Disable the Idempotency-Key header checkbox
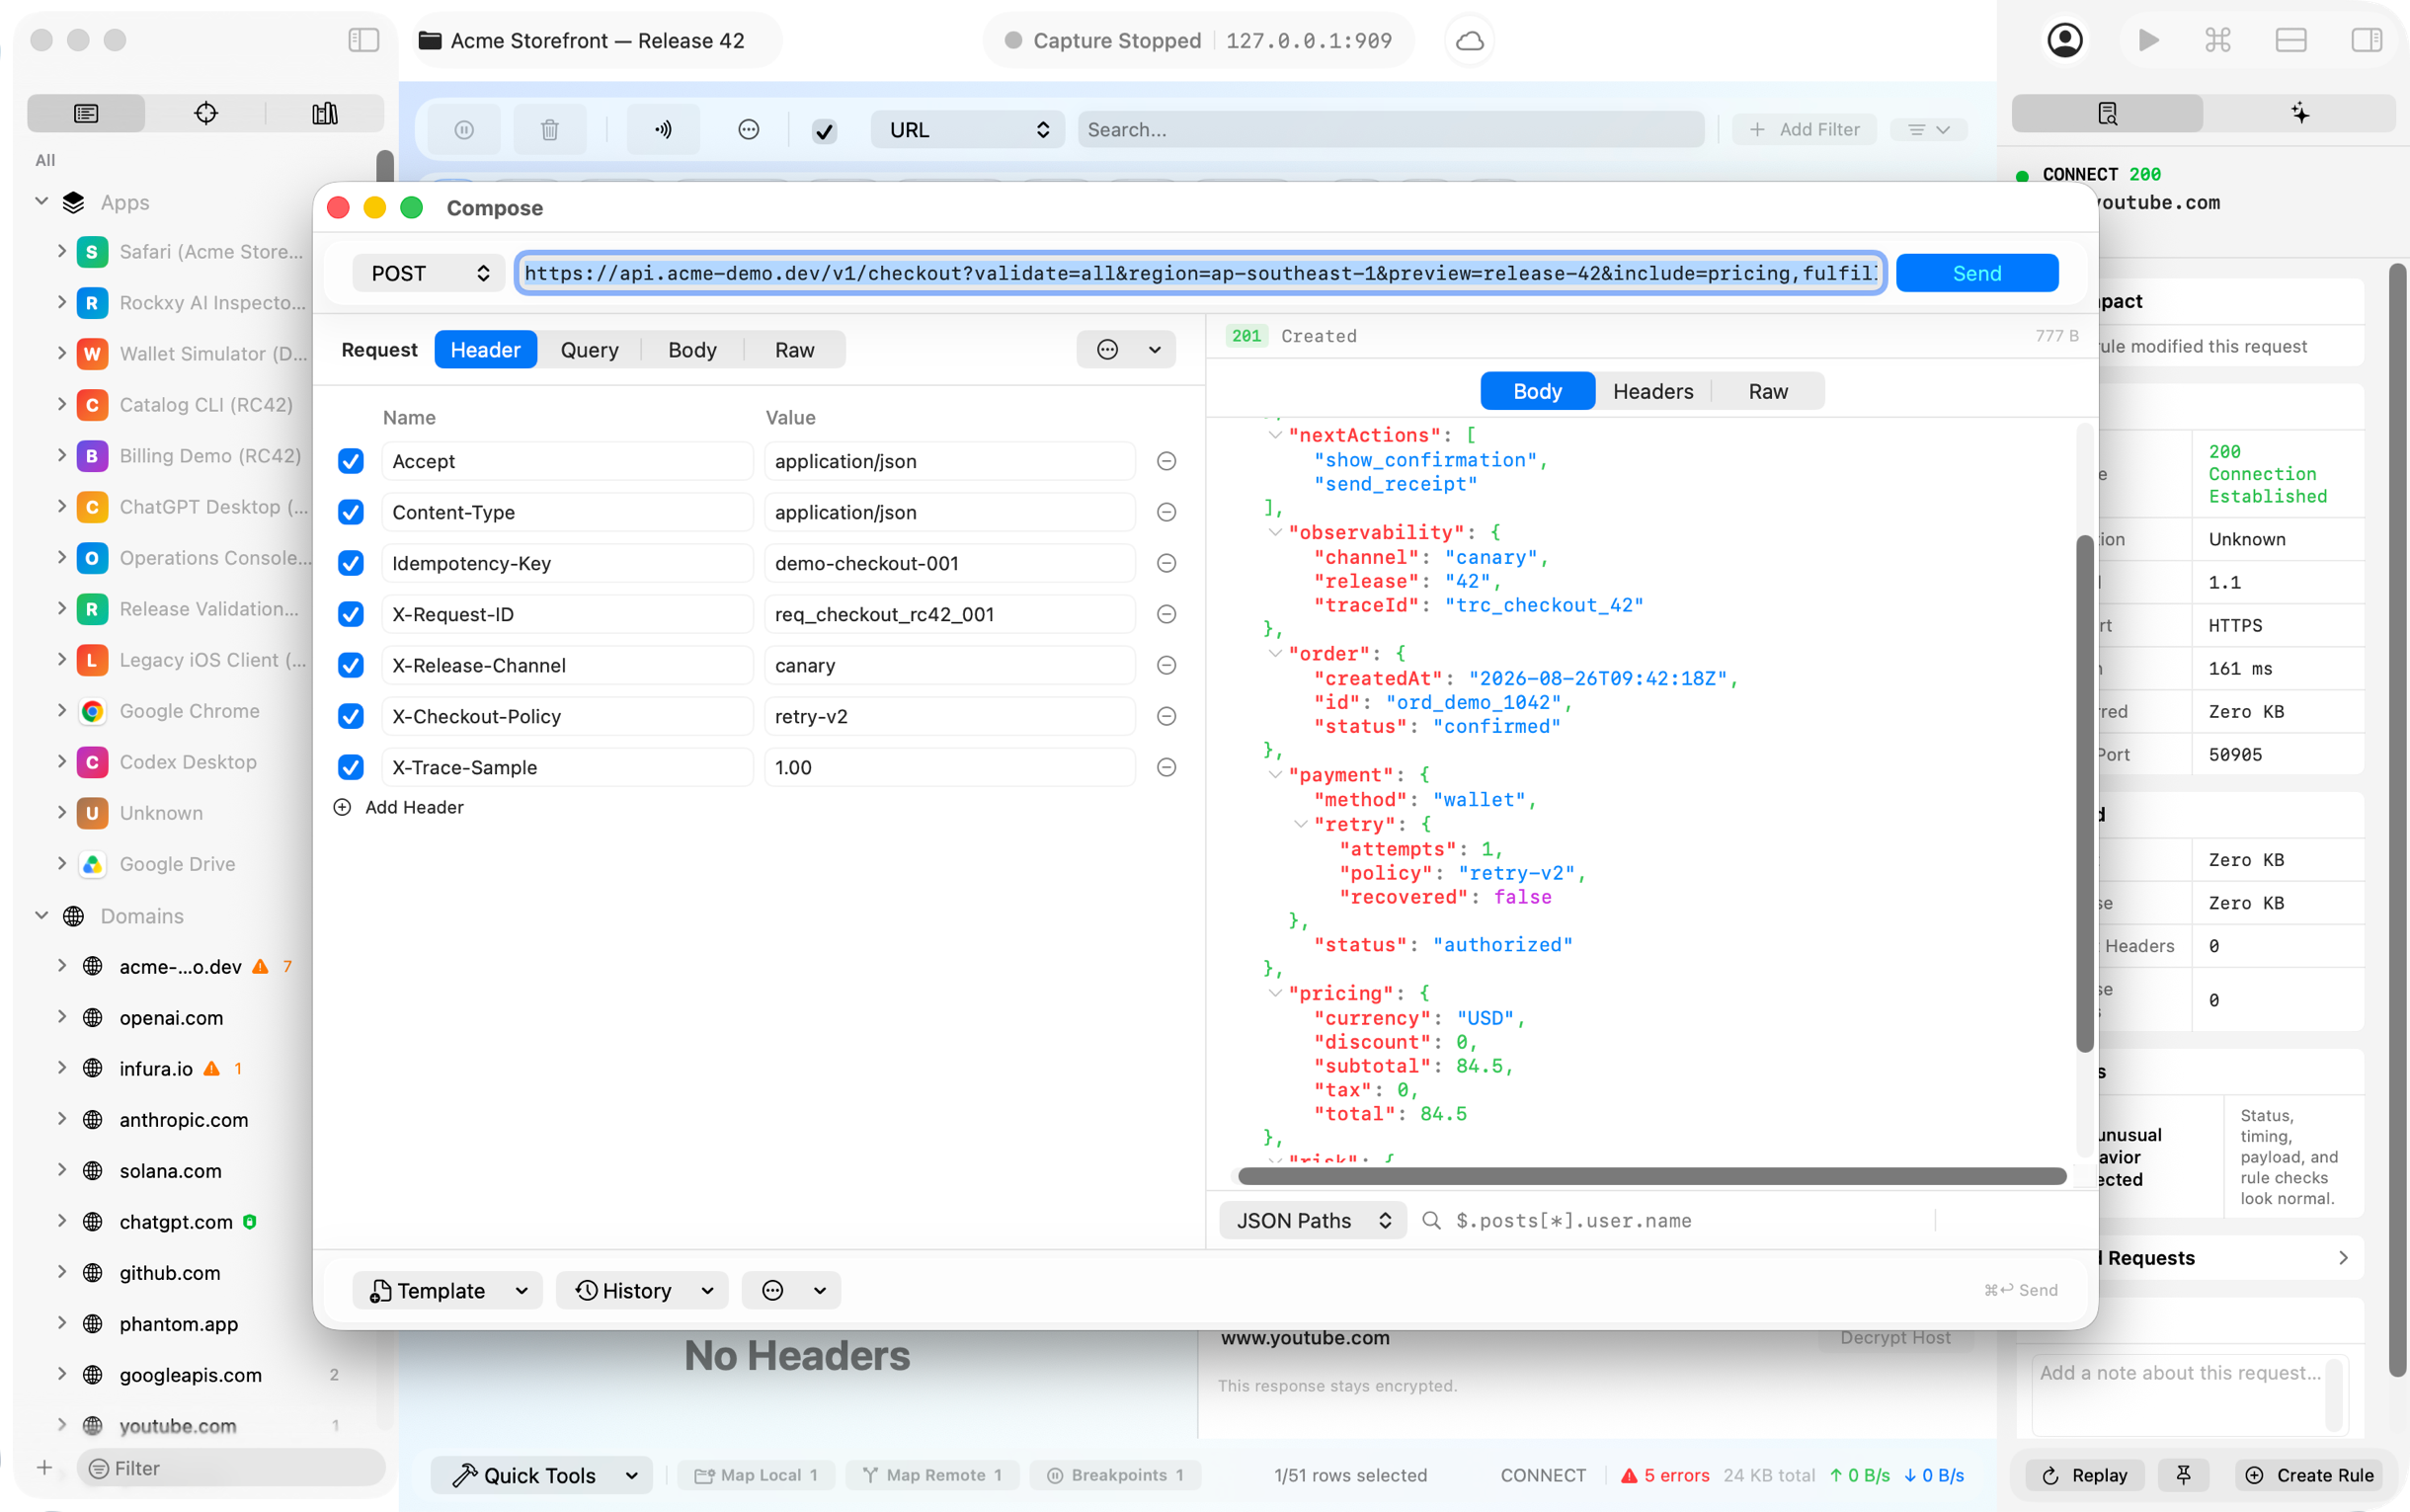2410x1512 pixels. point(351,563)
